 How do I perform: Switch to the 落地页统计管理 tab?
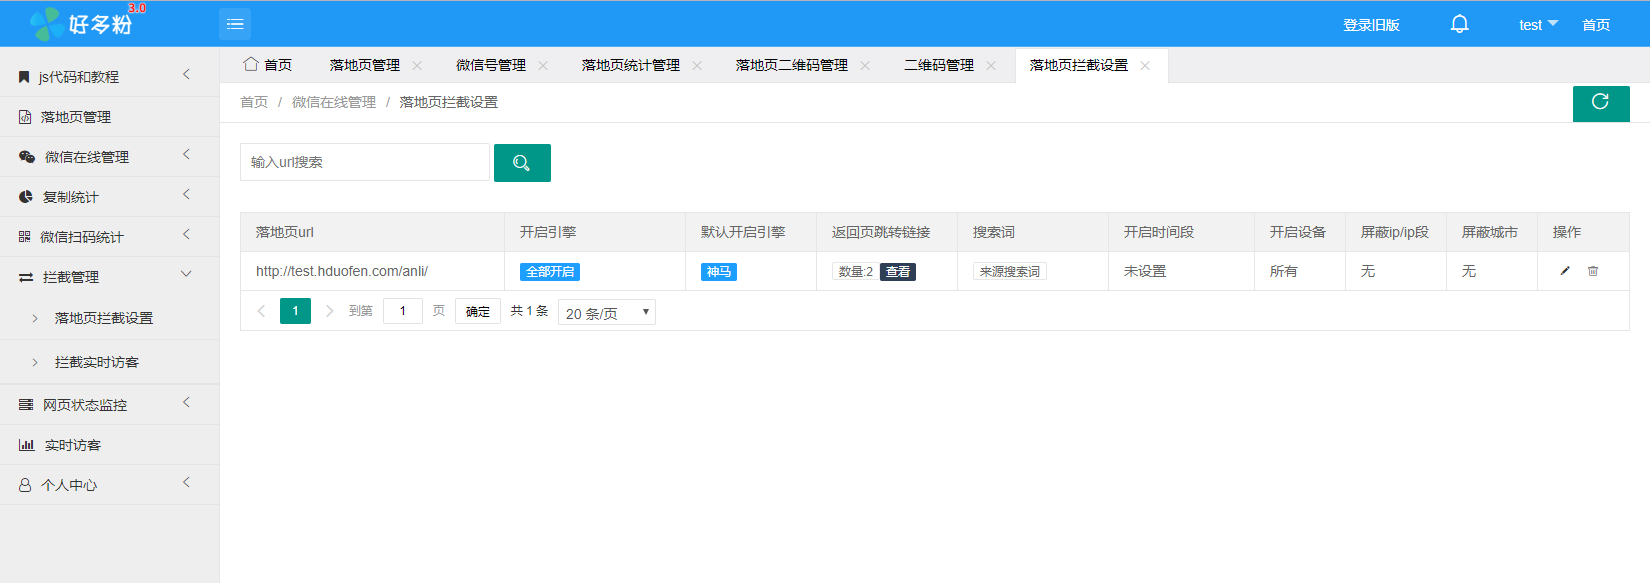[x=630, y=65]
